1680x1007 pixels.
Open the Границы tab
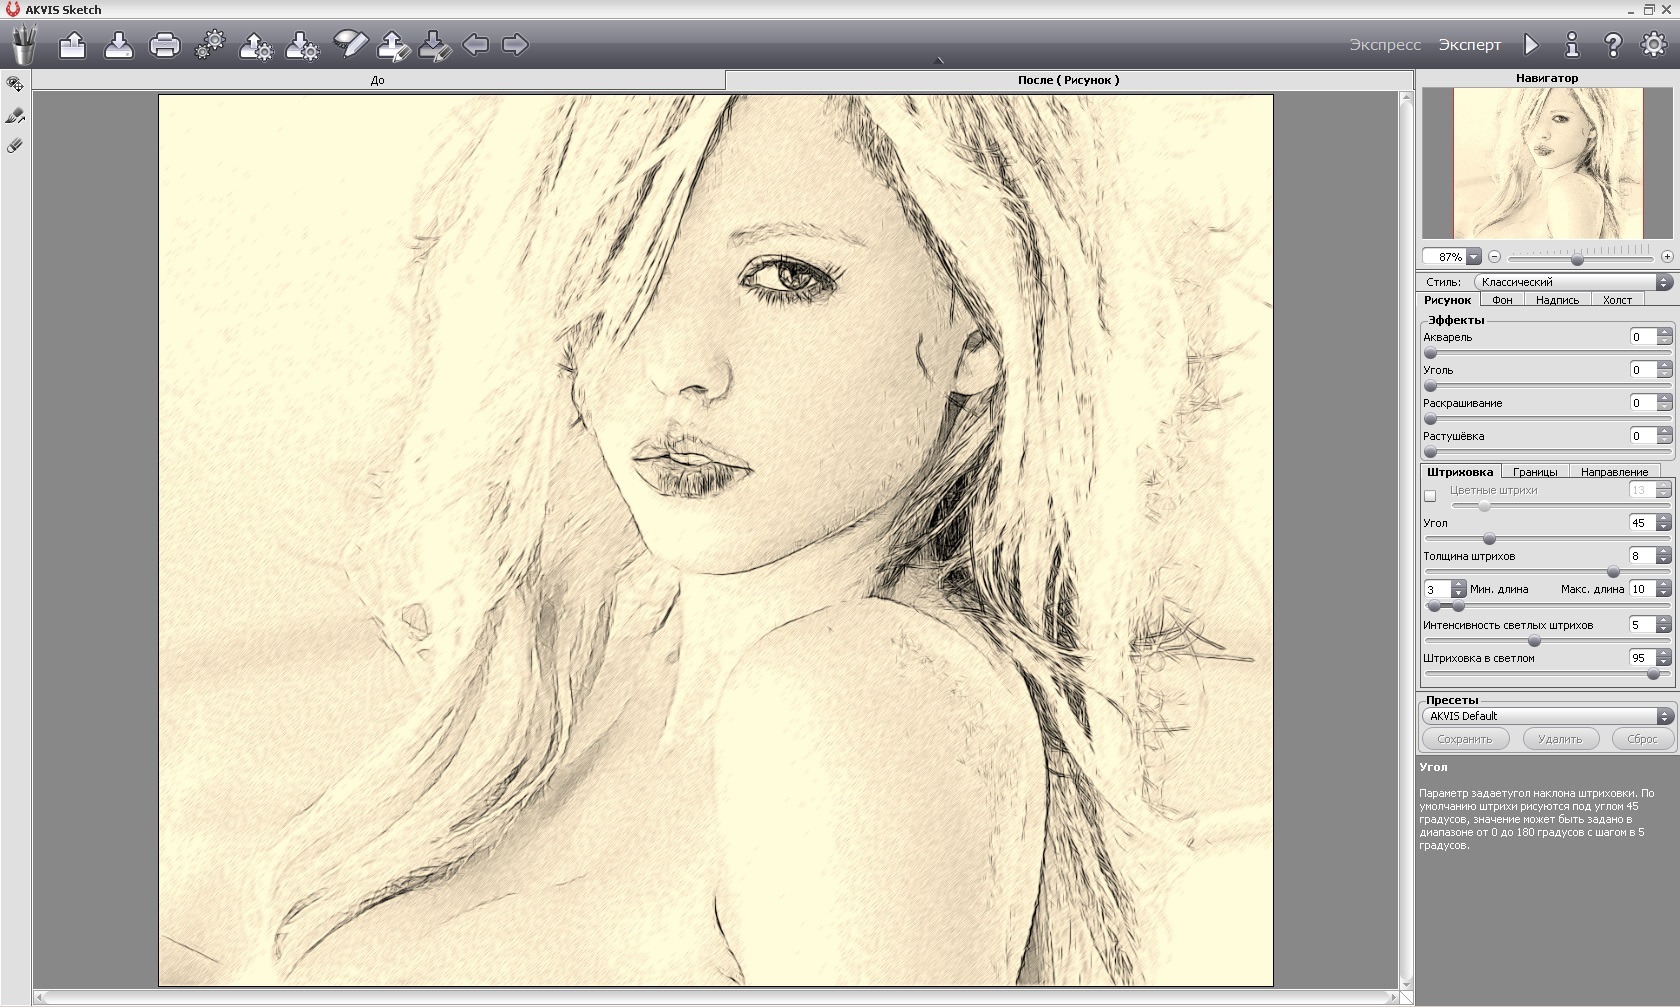[1534, 472]
